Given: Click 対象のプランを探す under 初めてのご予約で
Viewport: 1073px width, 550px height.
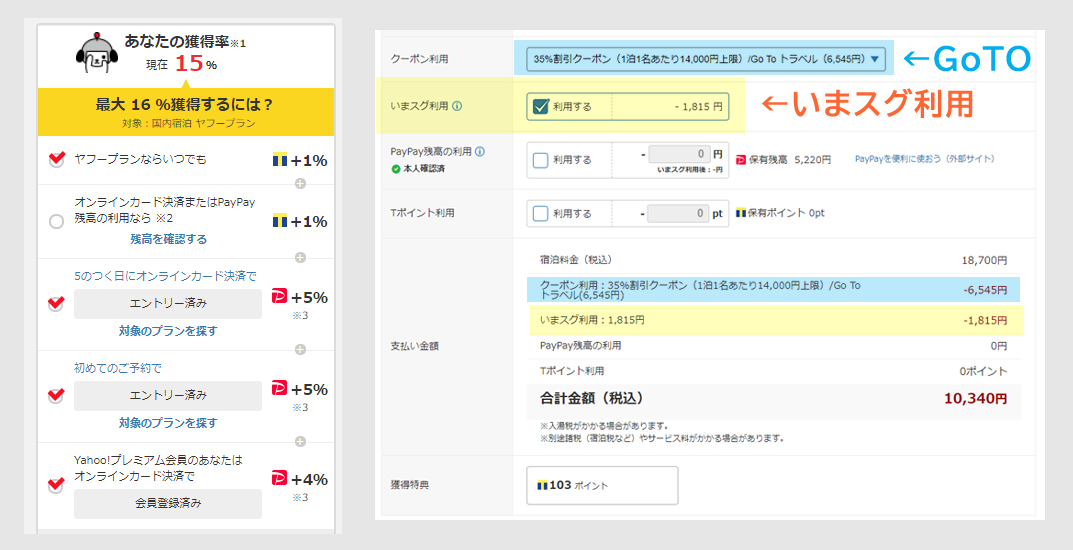Looking at the screenshot, I should coord(168,423).
